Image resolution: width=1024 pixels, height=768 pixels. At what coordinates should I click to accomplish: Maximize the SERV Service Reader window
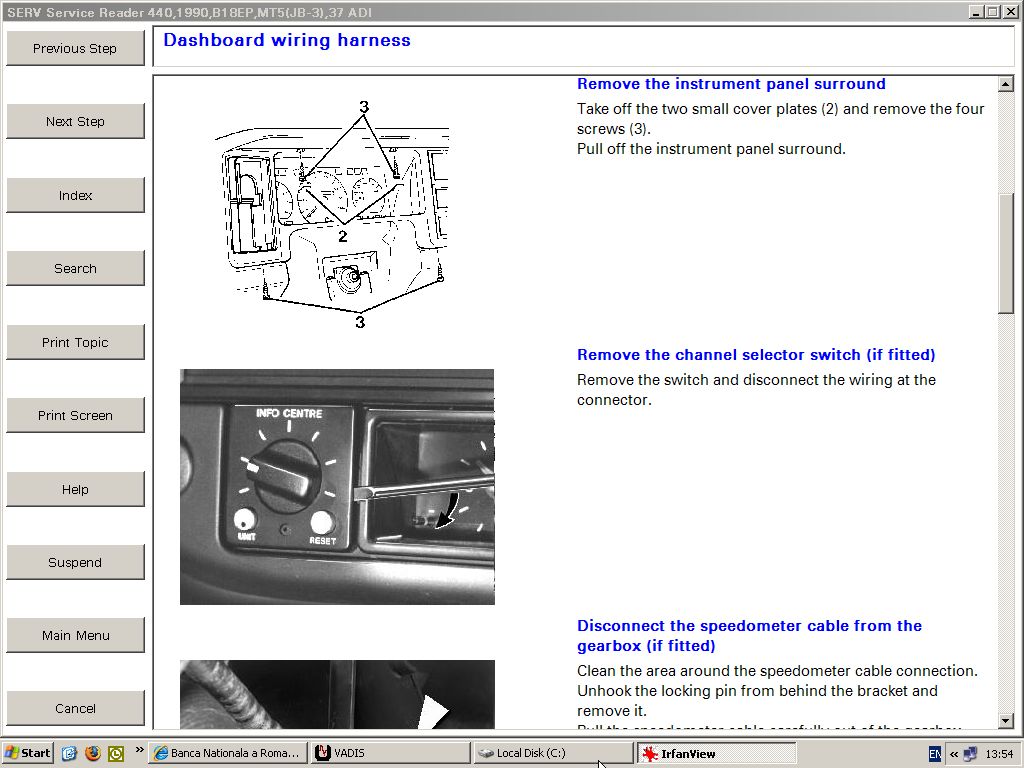[x=991, y=12]
